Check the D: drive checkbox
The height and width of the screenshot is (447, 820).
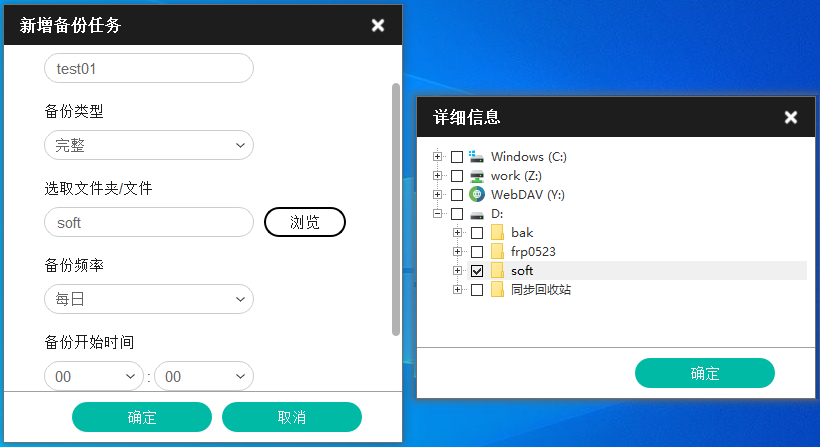click(x=457, y=214)
